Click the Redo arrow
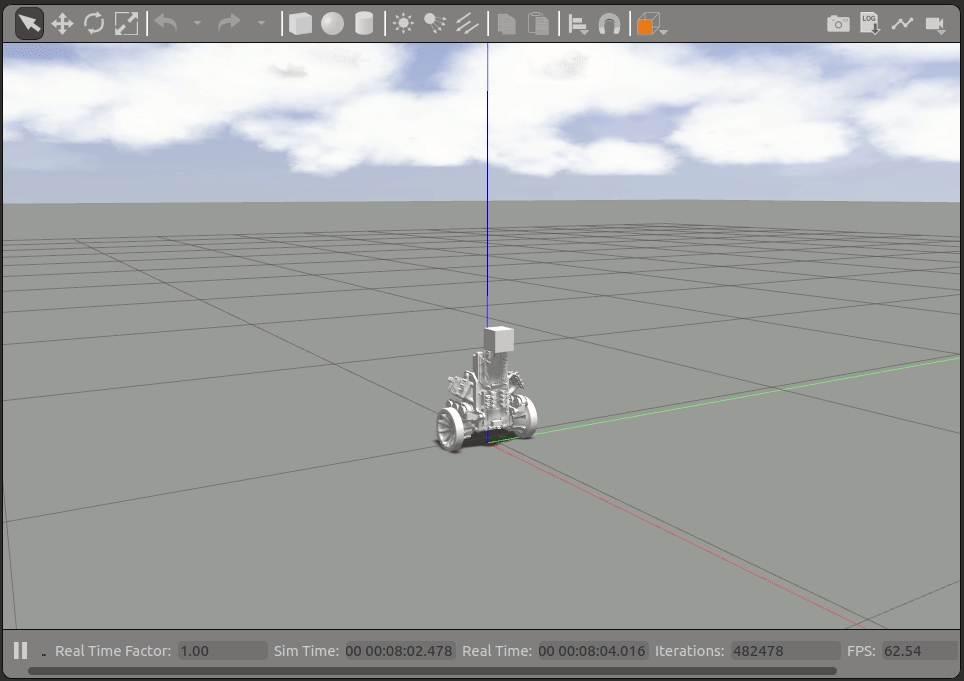Viewport: 964px width, 681px height. click(229, 24)
